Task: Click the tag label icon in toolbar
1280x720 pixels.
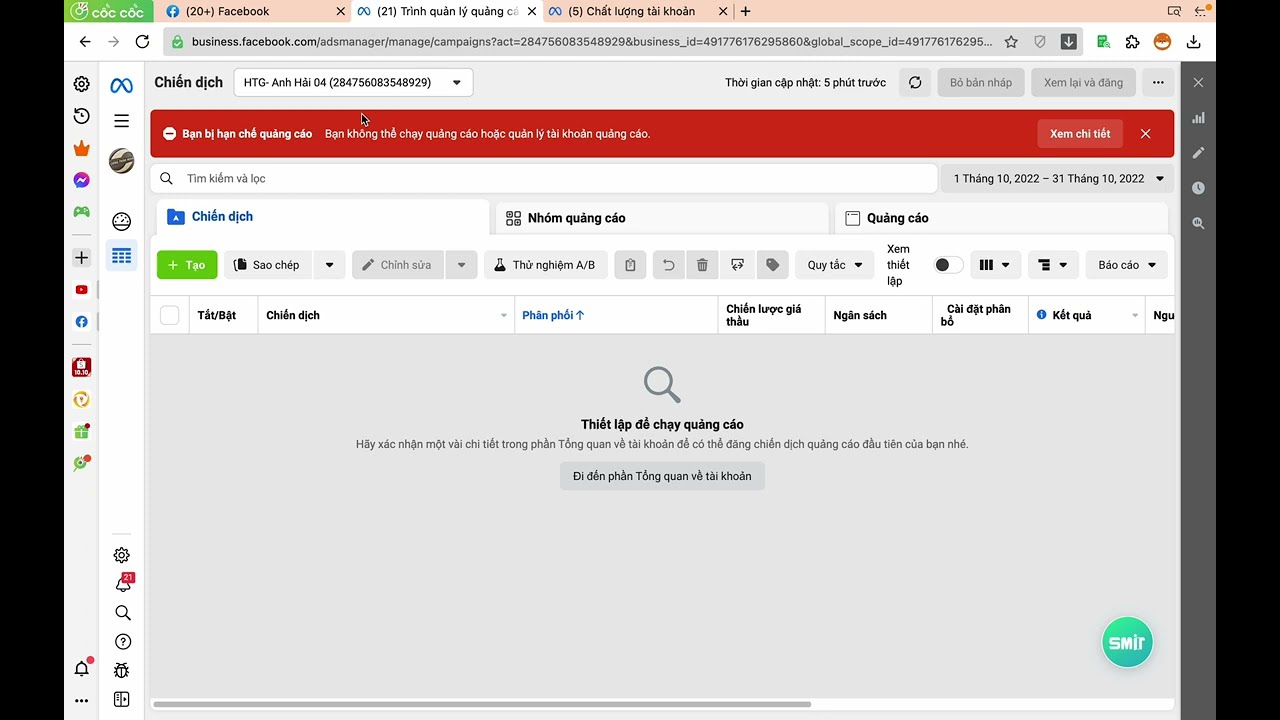Action: (773, 265)
